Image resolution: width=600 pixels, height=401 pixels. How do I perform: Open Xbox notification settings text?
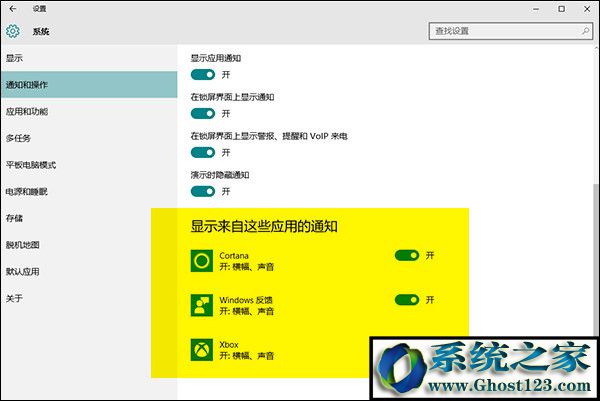(246, 350)
